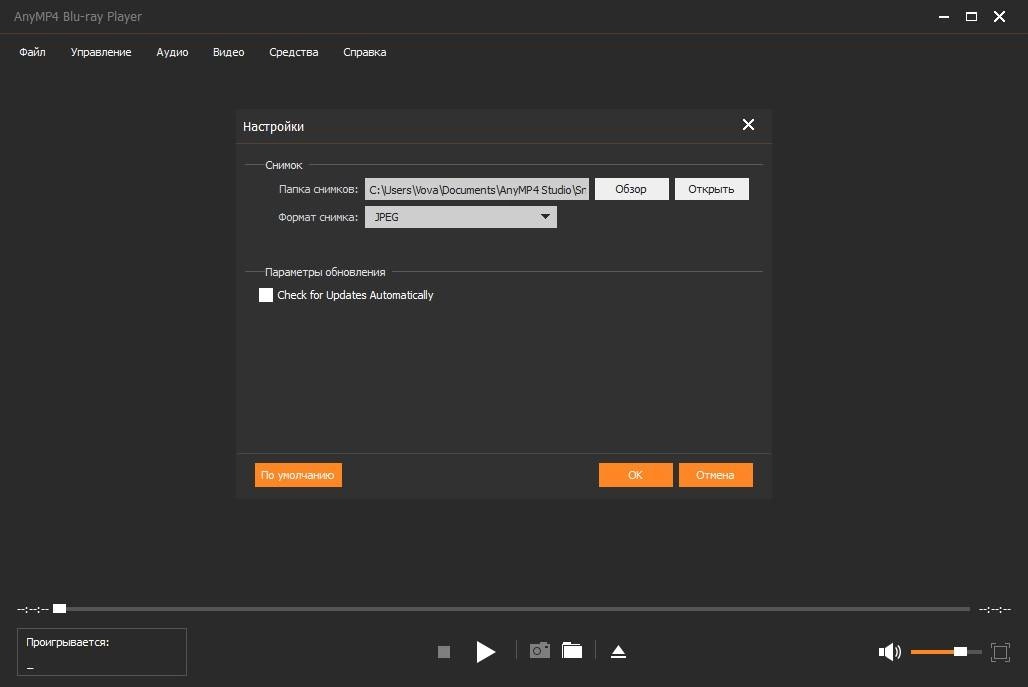Image resolution: width=1028 pixels, height=687 pixels.
Task: Open the Видео menu
Action: (229, 52)
